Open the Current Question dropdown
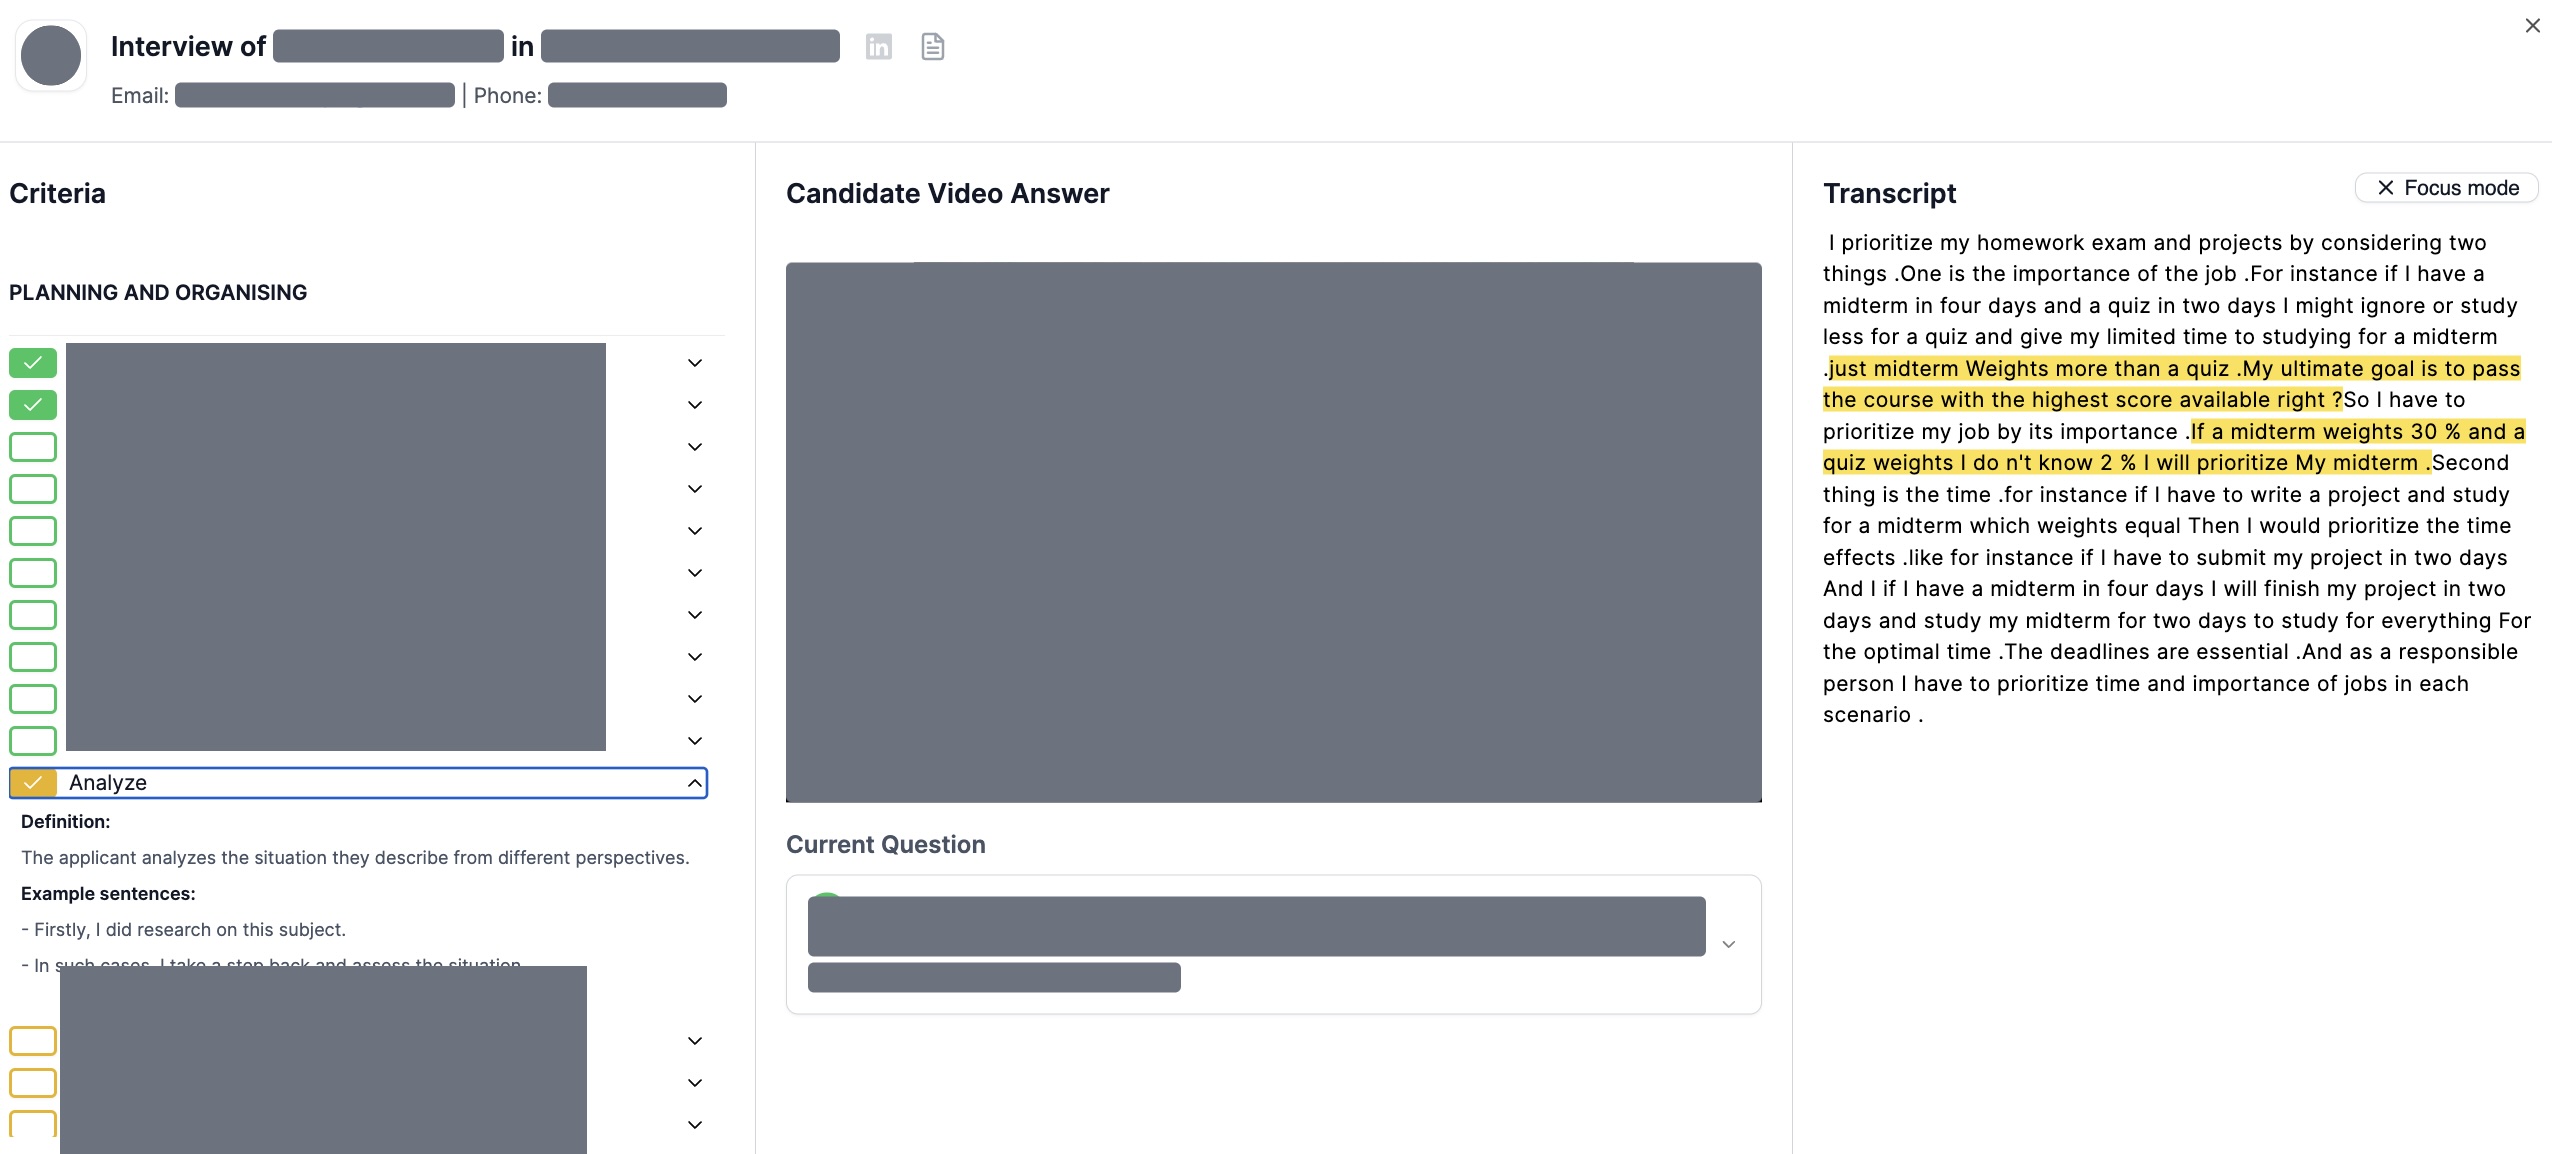Screen dimensions: 2552x1154 tap(1726, 943)
